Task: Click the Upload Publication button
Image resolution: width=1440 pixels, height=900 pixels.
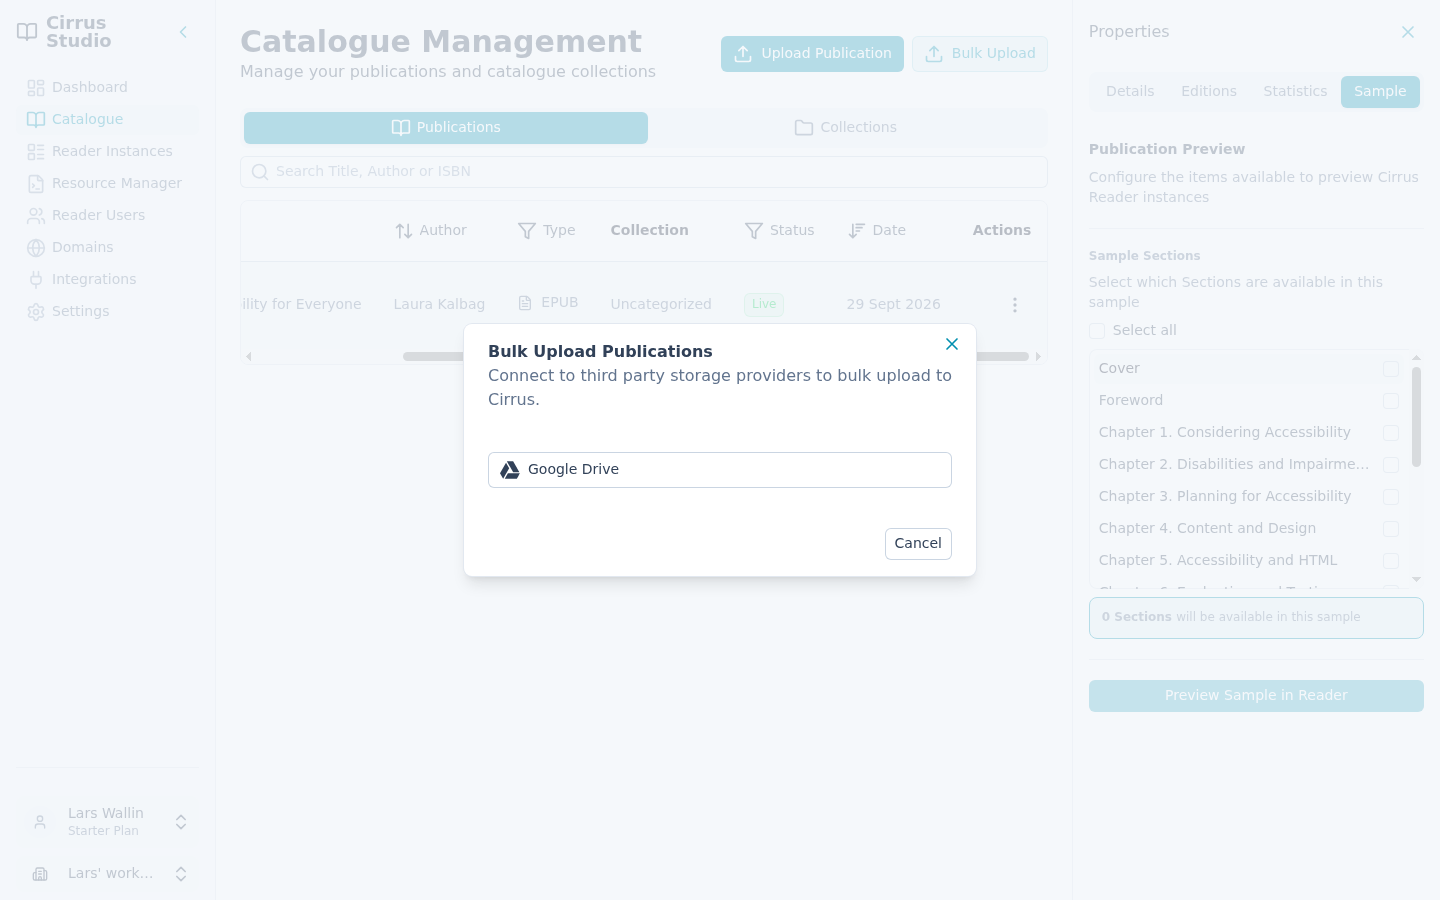Action: 812,54
